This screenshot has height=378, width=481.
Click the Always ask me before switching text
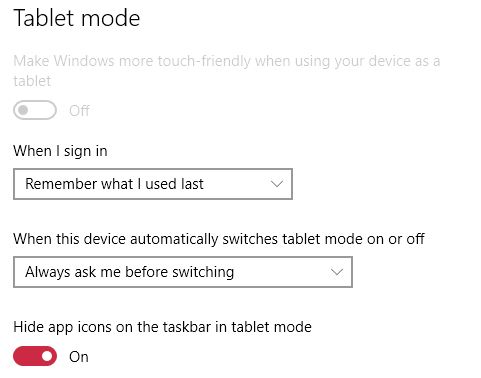click(x=130, y=272)
